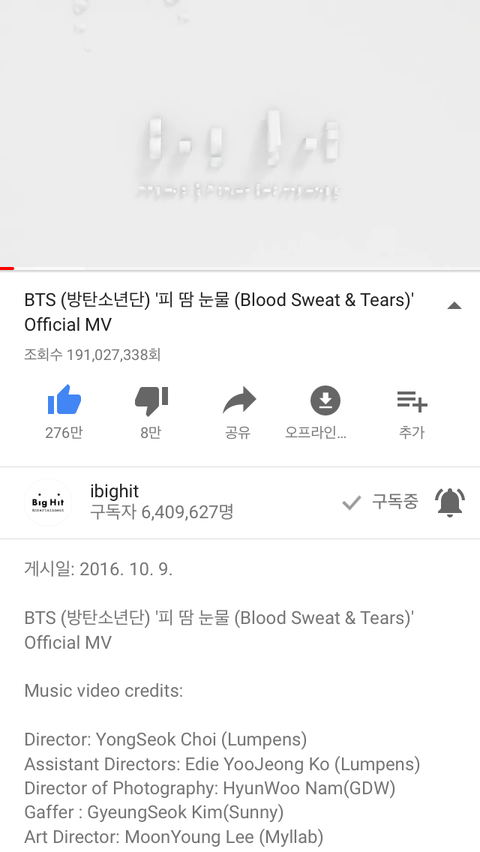Tap the video player area

240,133
